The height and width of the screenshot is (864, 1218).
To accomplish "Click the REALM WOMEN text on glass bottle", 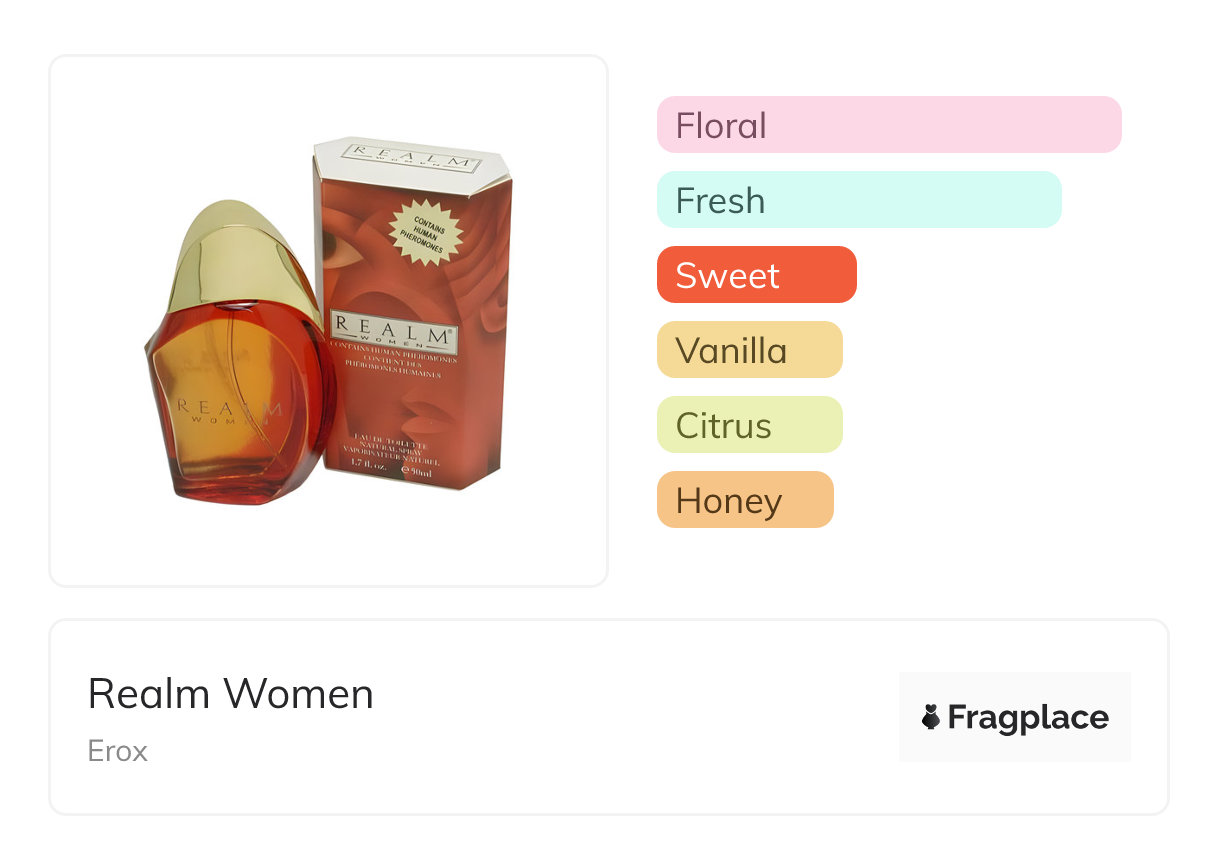I will coord(227,410).
